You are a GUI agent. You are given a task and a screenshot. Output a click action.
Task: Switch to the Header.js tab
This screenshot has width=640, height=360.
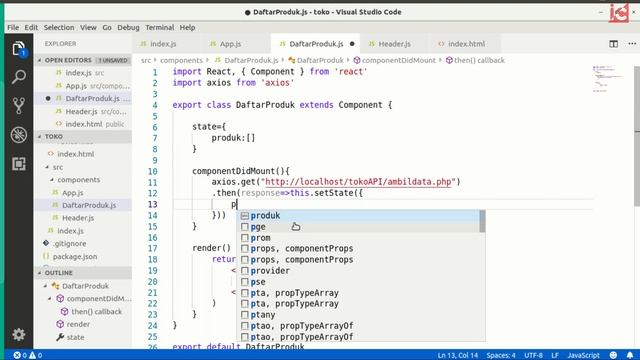tap(394, 44)
